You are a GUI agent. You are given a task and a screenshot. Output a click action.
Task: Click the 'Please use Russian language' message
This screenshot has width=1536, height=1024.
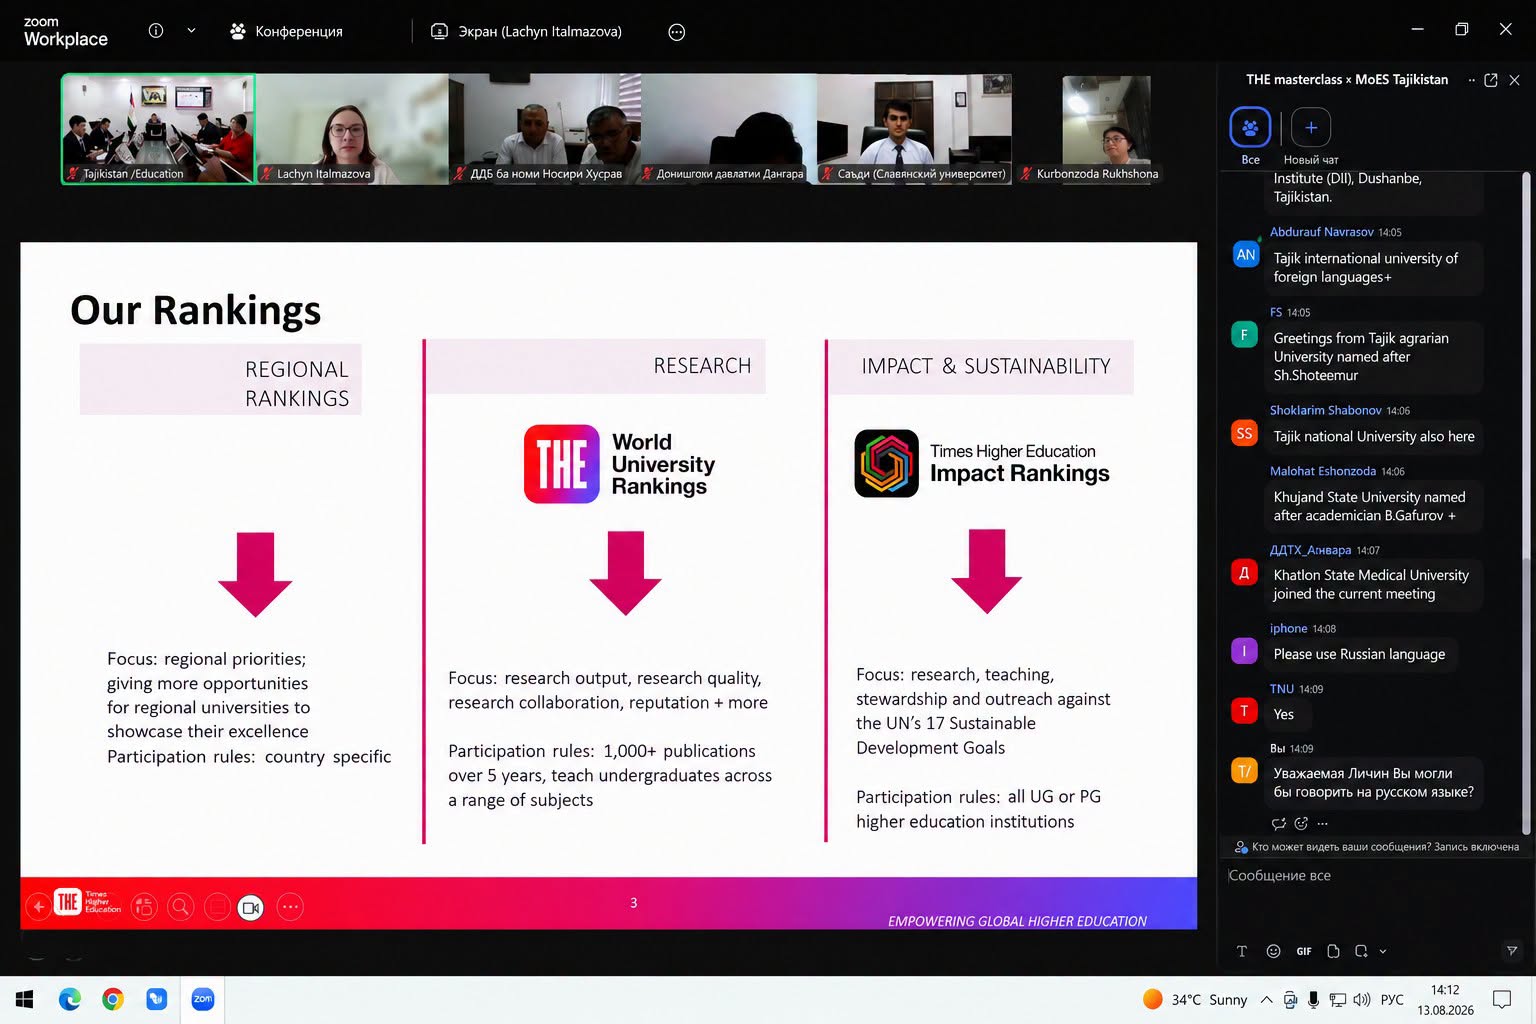1359,654
